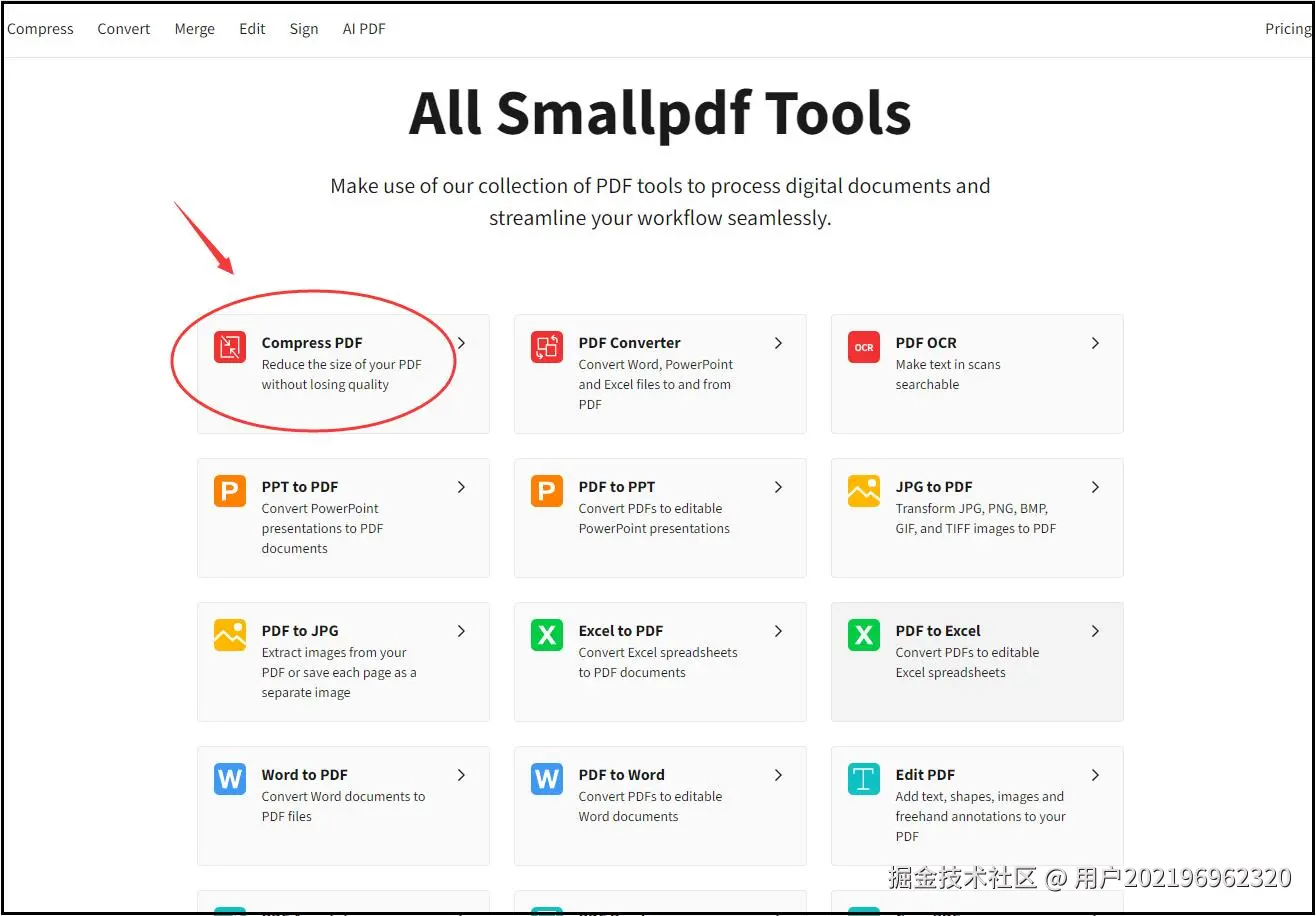The width and height of the screenshot is (1316, 916).
Task: Open PDF to Excel card chevron
Action: pos(1095,631)
